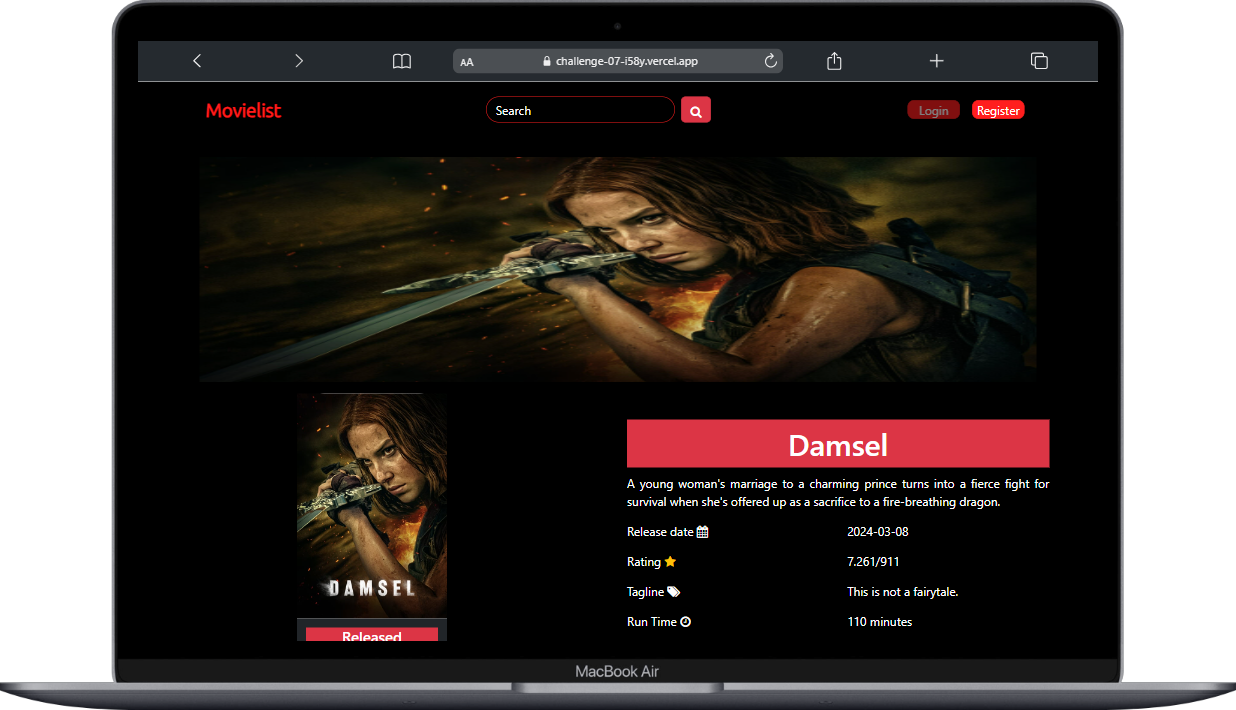Focus the Search input field
The image size is (1236, 710).
(580, 110)
